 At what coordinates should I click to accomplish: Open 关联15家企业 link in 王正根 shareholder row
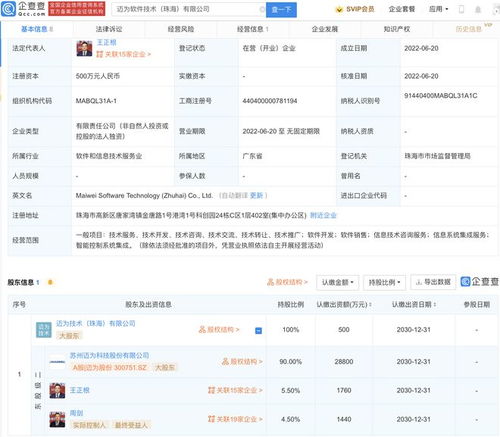click(235, 390)
